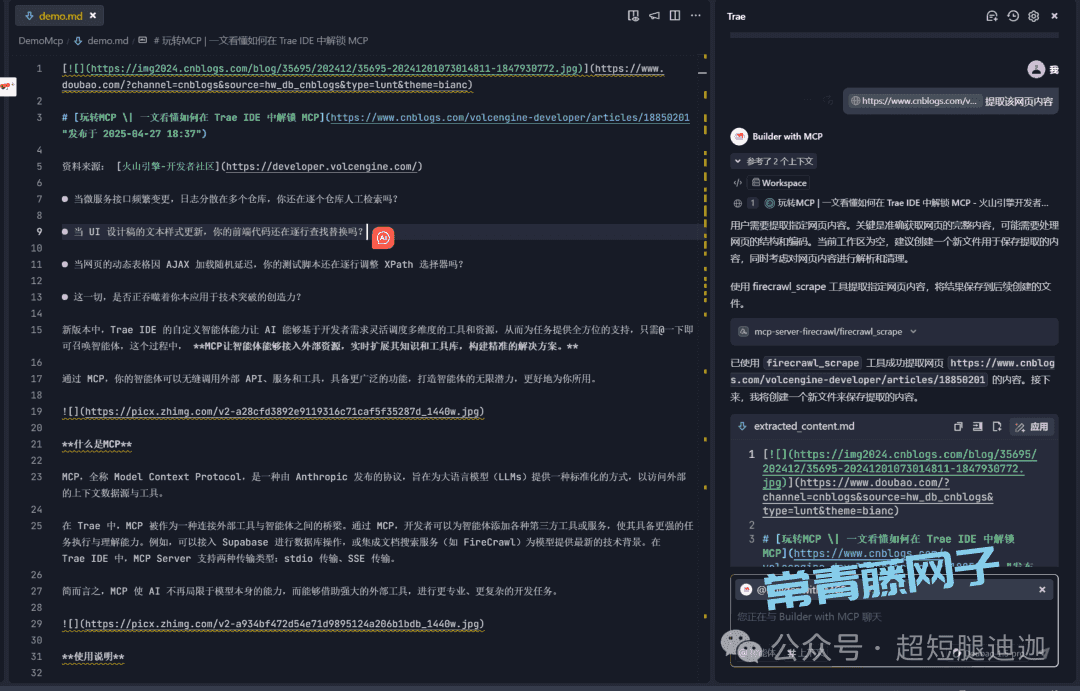Image resolution: width=1080 pixels, height=691 pixels.
Task: Click line 17 text beginning '通过 MCP'
Action: pos(329,378)
